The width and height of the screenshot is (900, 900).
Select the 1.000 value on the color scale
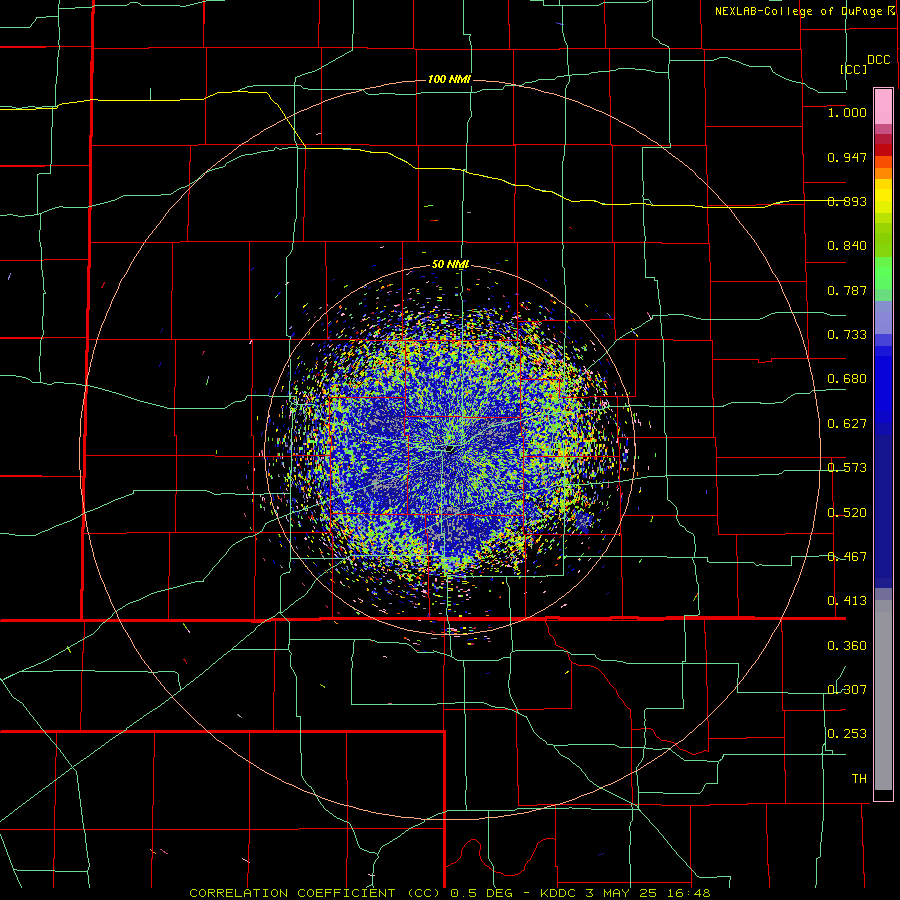[x=847, y=112]
